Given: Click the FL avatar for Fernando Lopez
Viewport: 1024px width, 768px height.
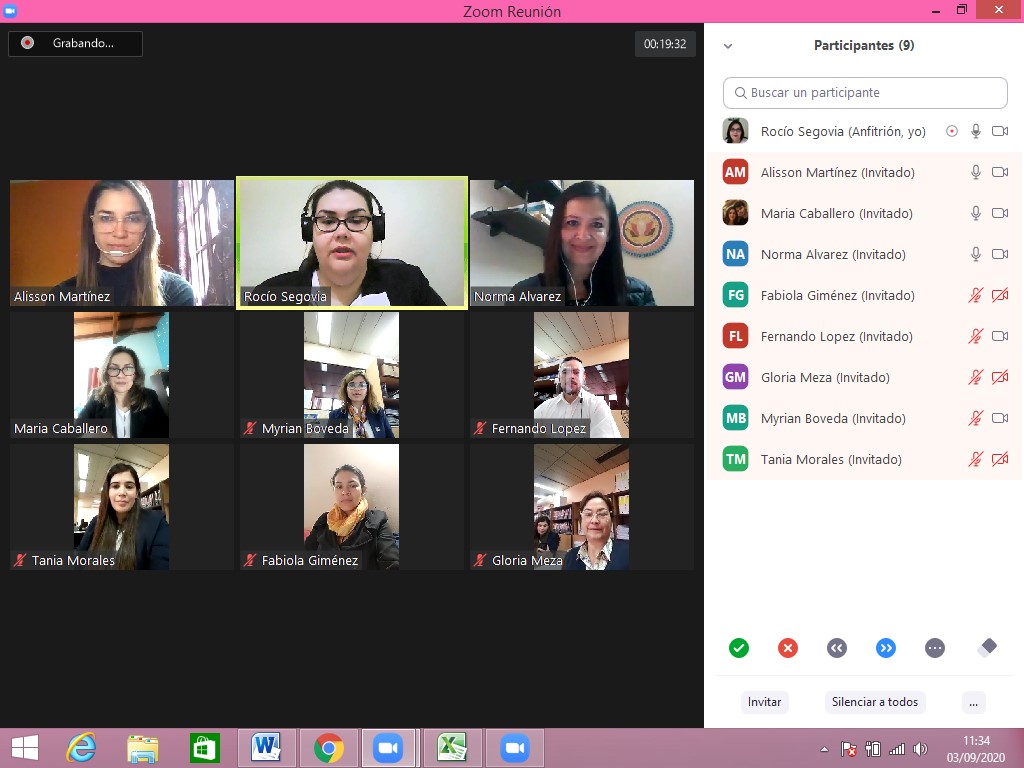Looking at the screenshot, I should 735,336.
